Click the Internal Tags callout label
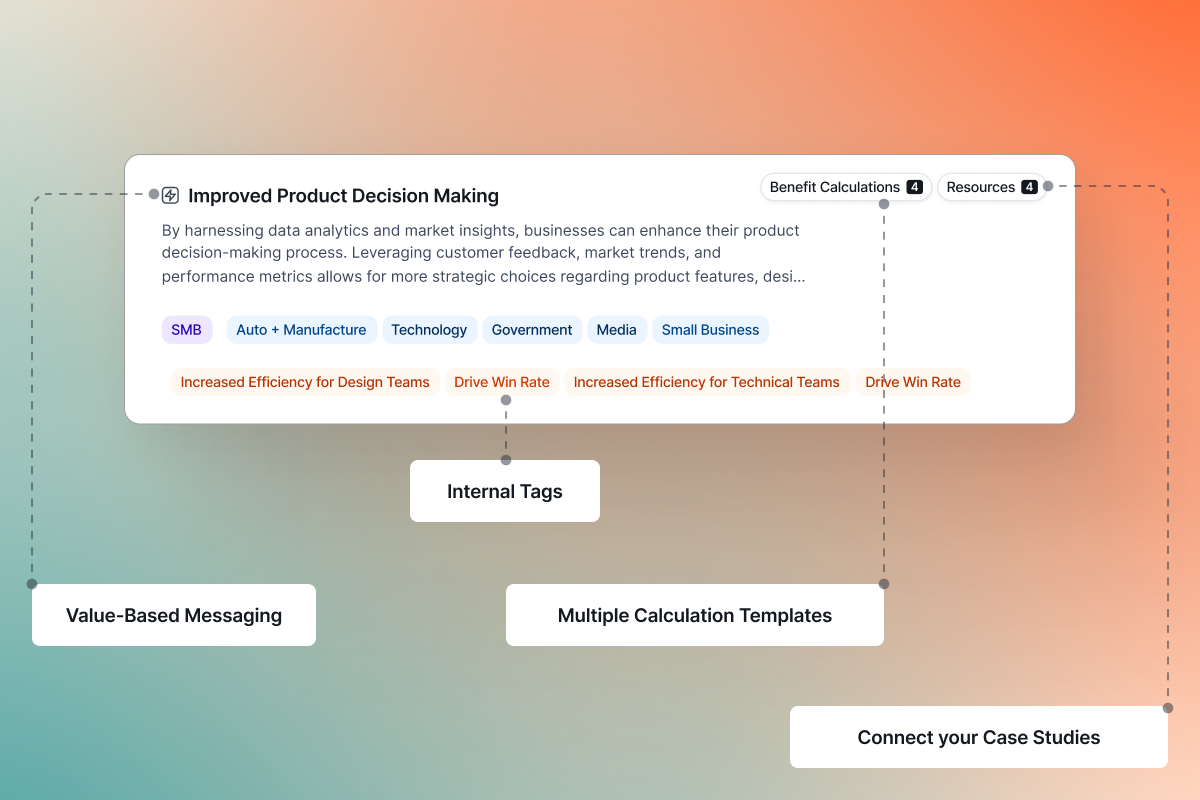This screenshot has width=1200, height=800. tap(505, 491)
